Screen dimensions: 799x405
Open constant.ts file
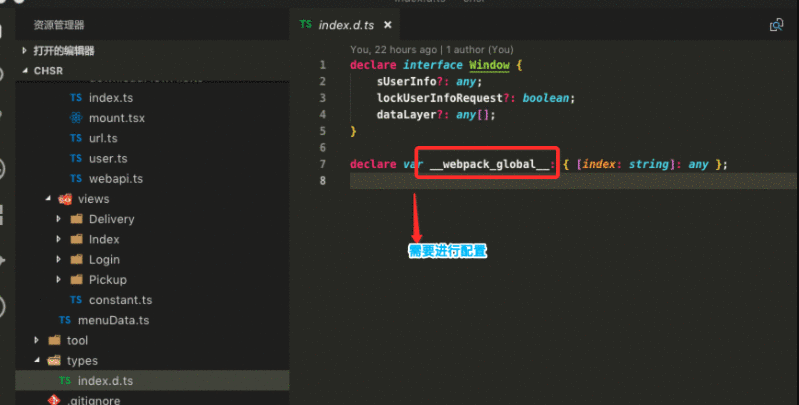(120, 300)
